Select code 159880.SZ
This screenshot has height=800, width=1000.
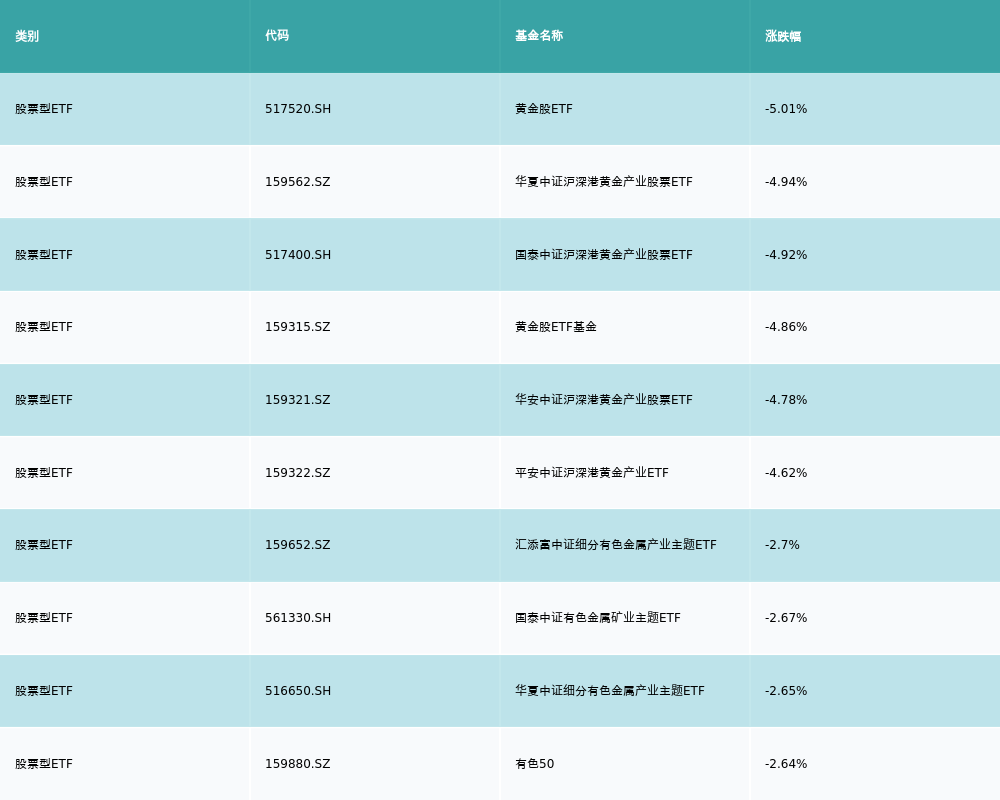pyautogui.click(x=298, y=764)
